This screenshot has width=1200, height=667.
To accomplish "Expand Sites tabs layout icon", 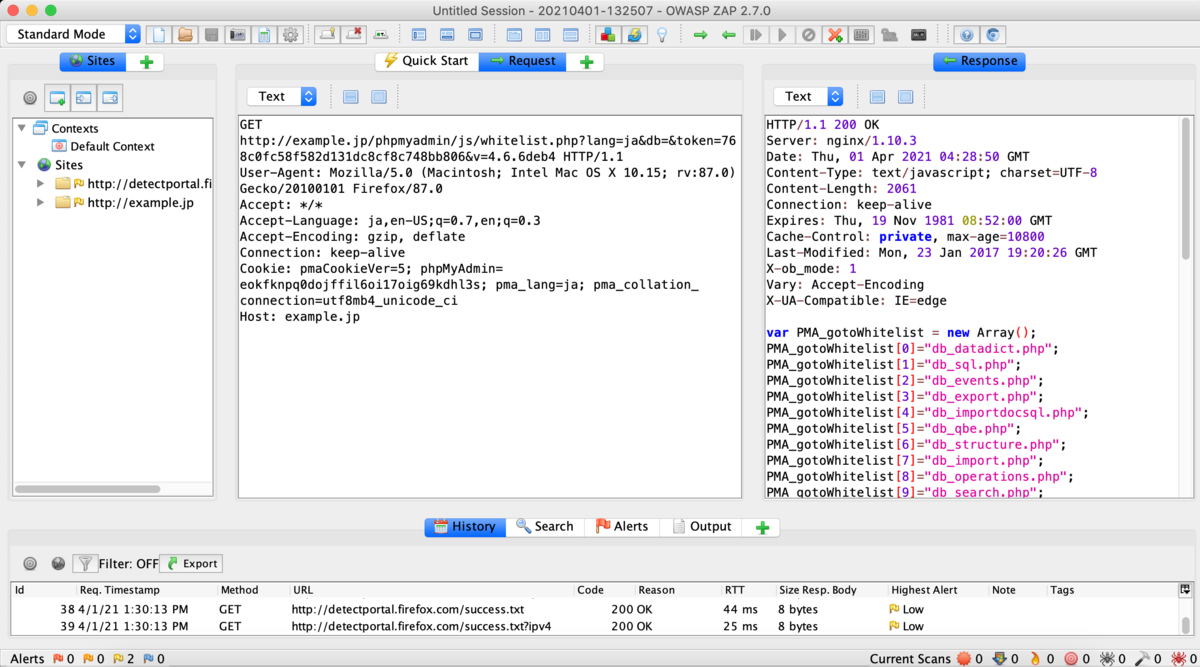I will (x=420, y=35).
